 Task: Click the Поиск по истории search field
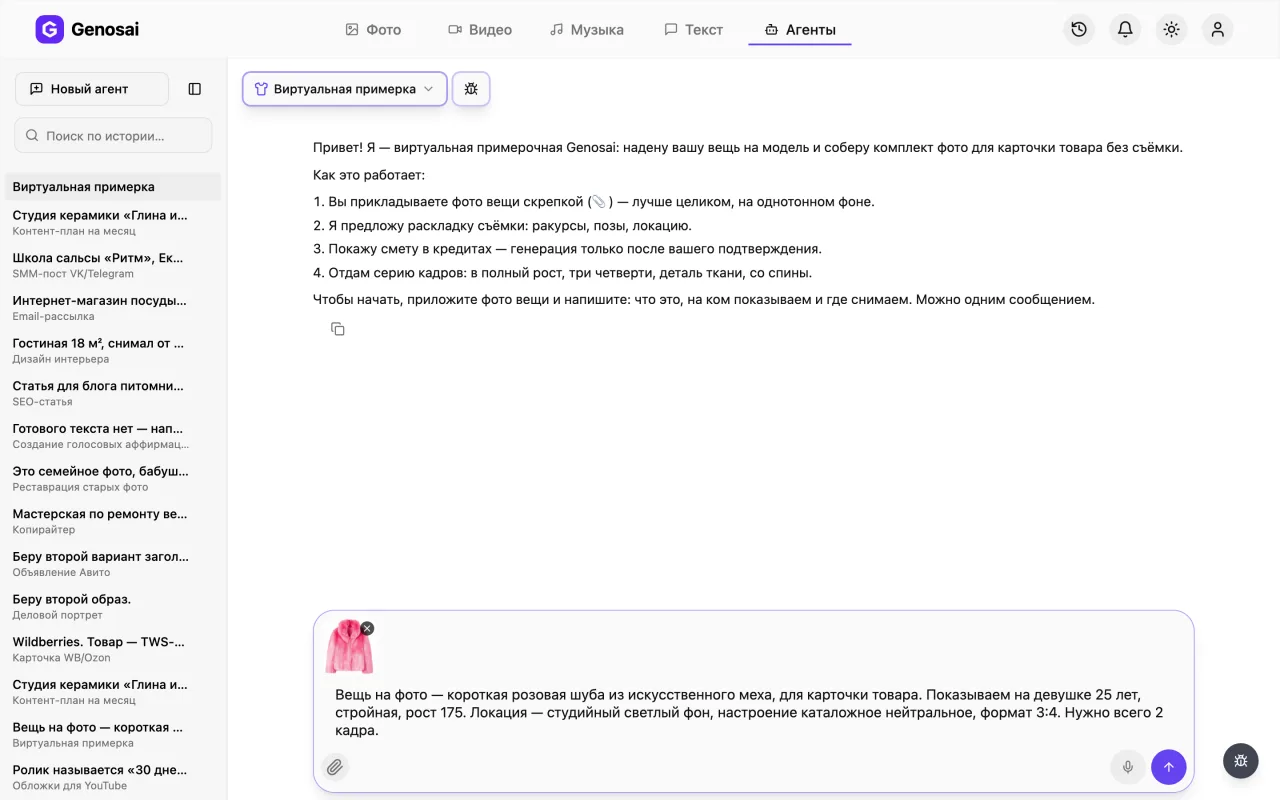[x=113, y=135]
